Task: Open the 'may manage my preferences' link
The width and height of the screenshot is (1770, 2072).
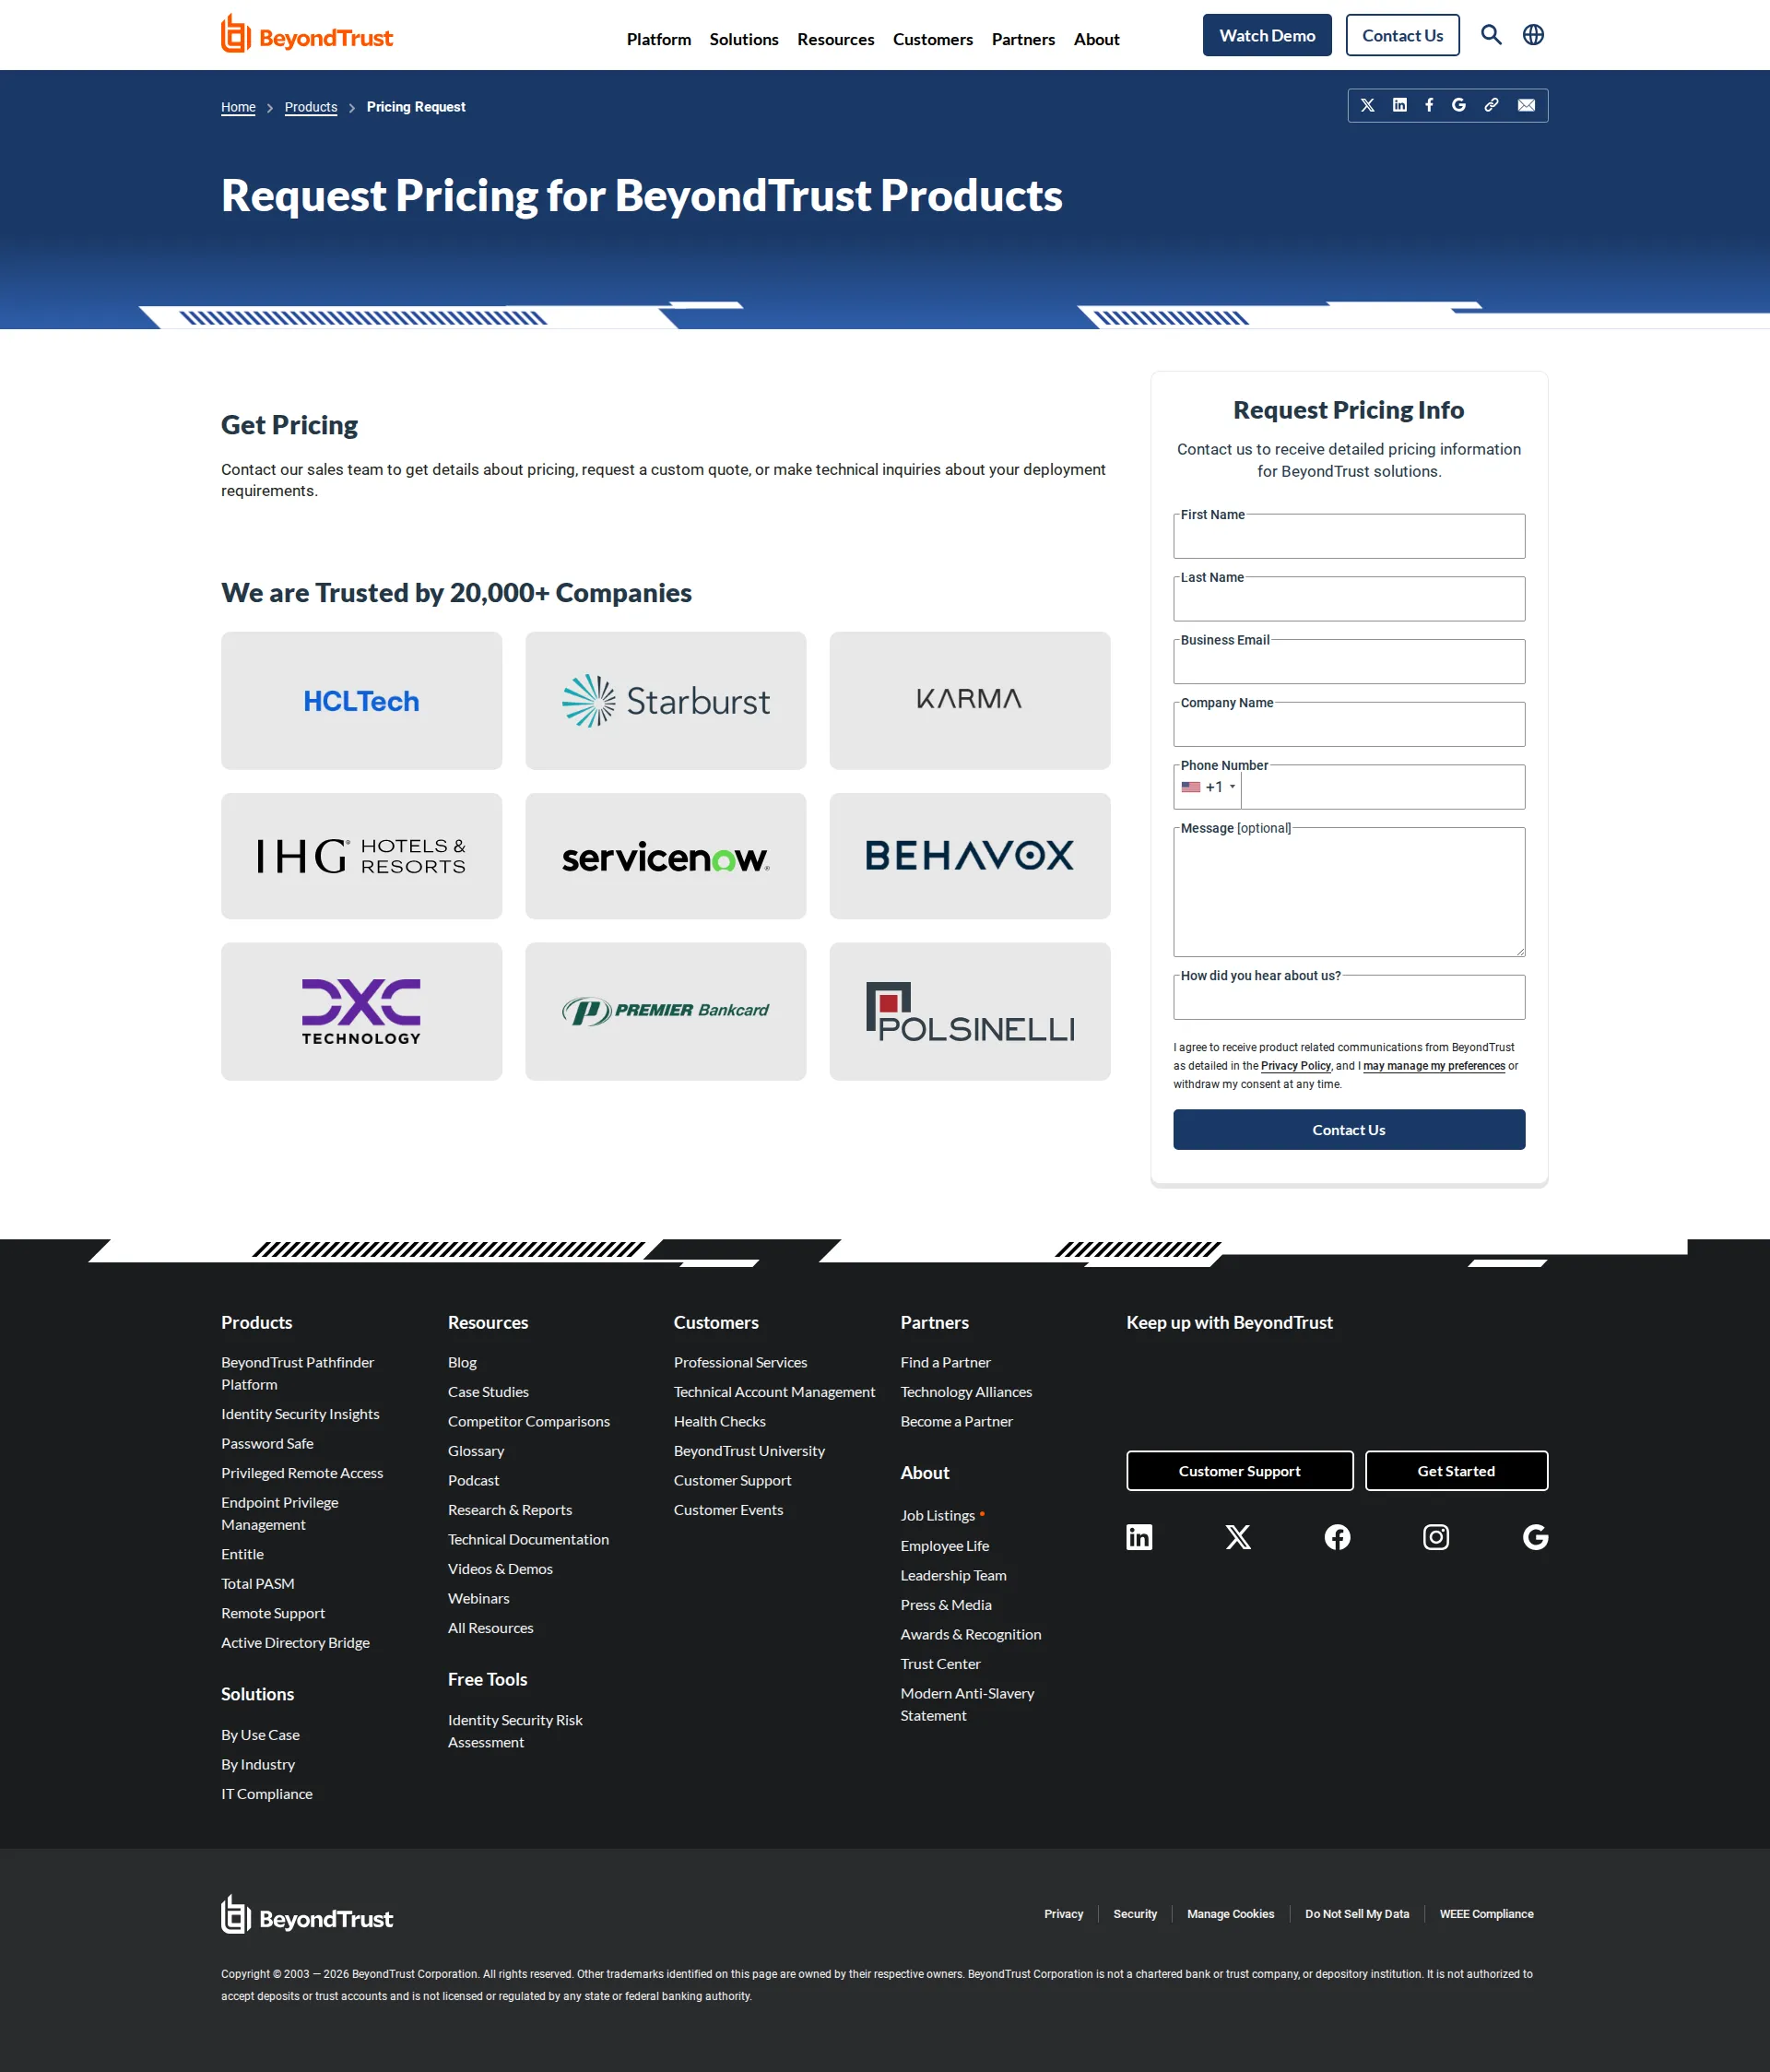Action: tap(1434, 1066)
